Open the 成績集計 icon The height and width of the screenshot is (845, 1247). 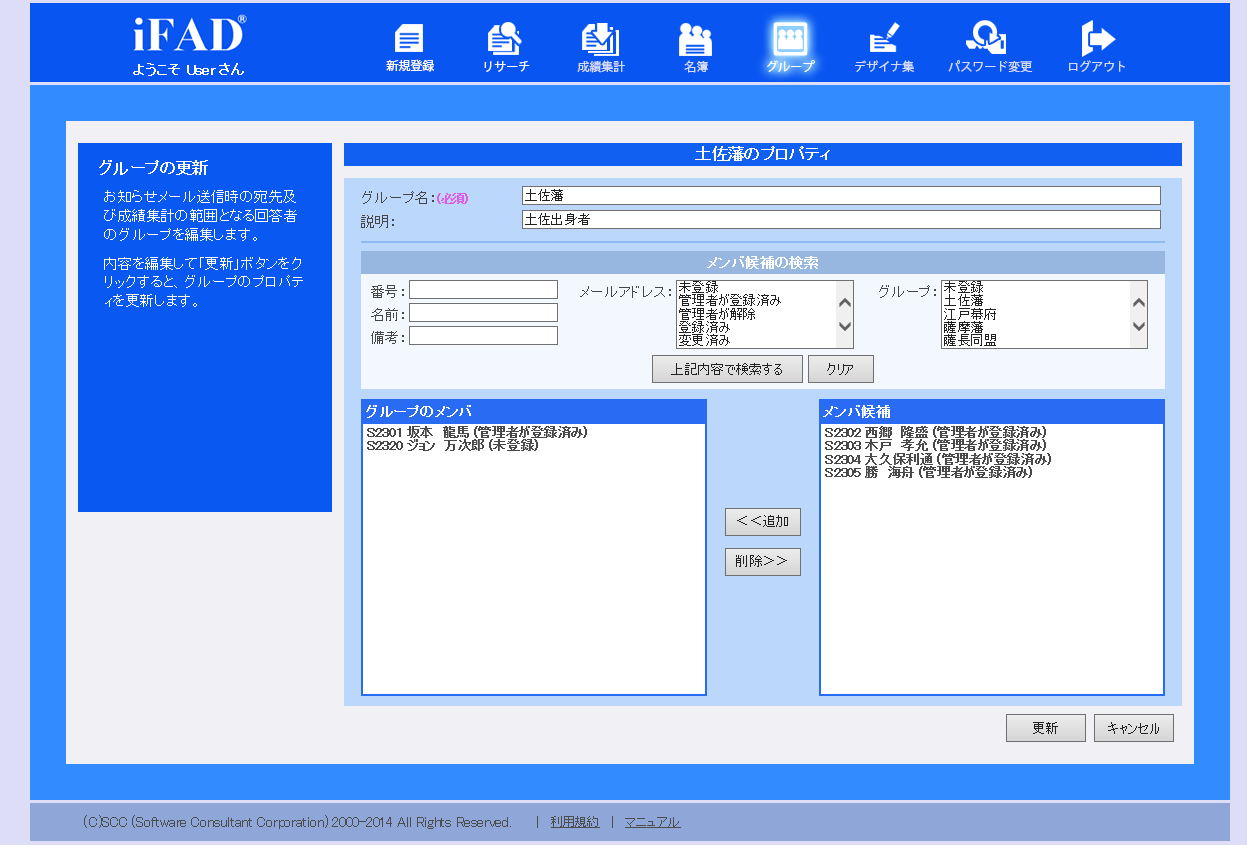tap(601, 48)
